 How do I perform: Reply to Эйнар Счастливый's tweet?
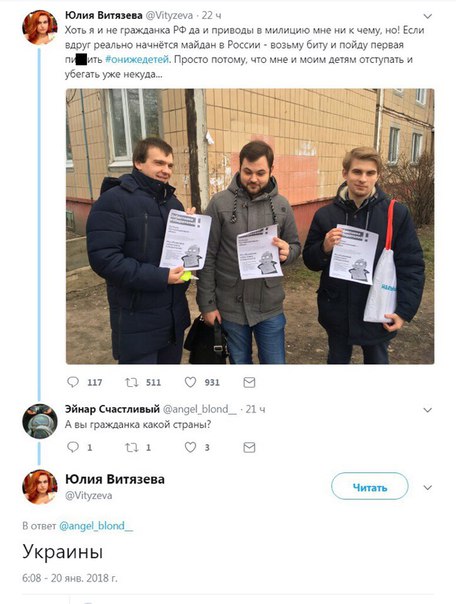tap(73, 447)
